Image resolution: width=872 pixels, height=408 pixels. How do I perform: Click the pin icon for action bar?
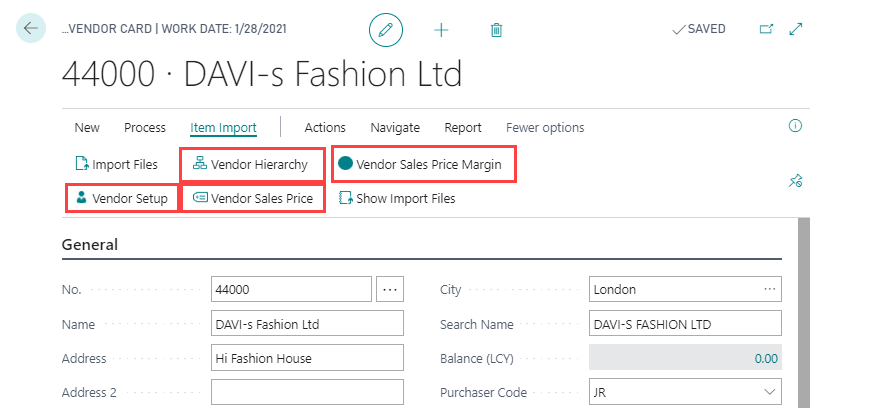click(x=796, y=181)
